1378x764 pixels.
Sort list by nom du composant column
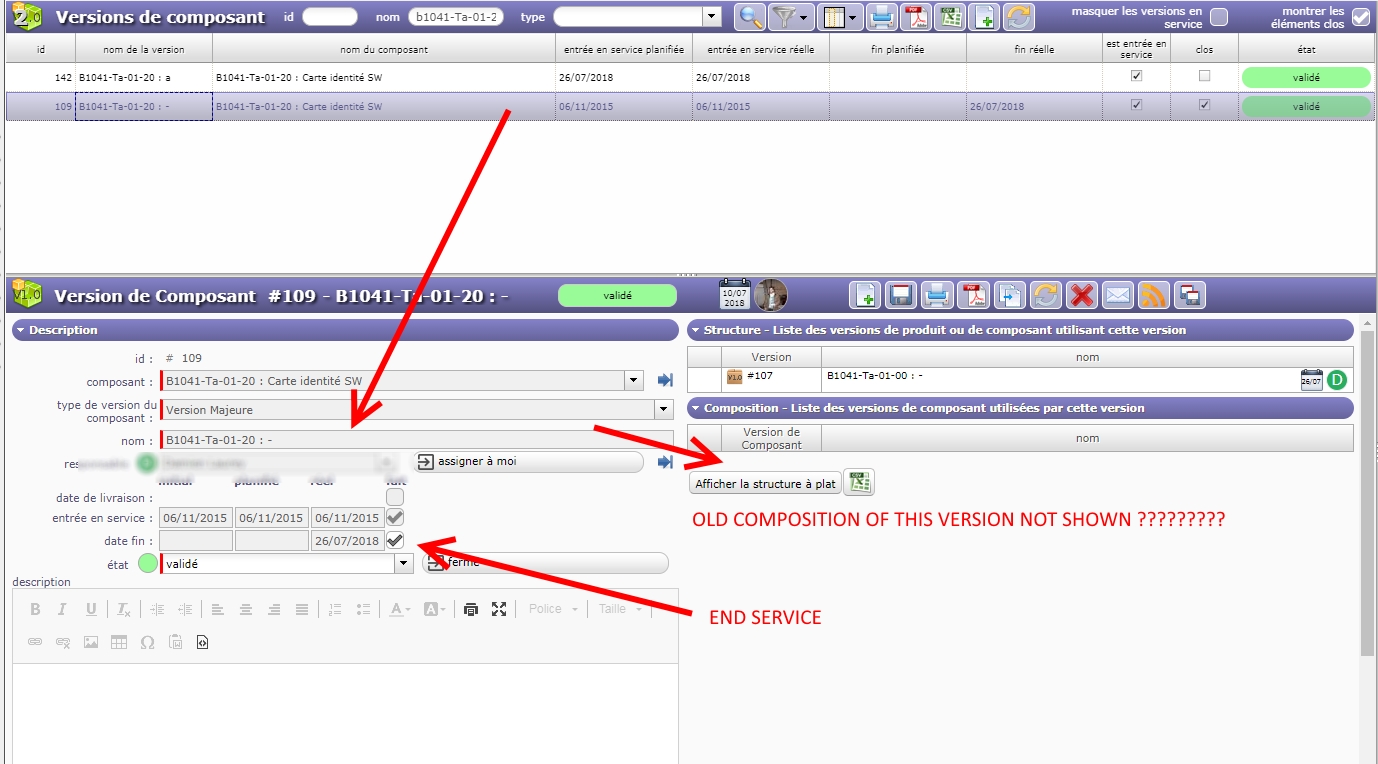point(384,49)
